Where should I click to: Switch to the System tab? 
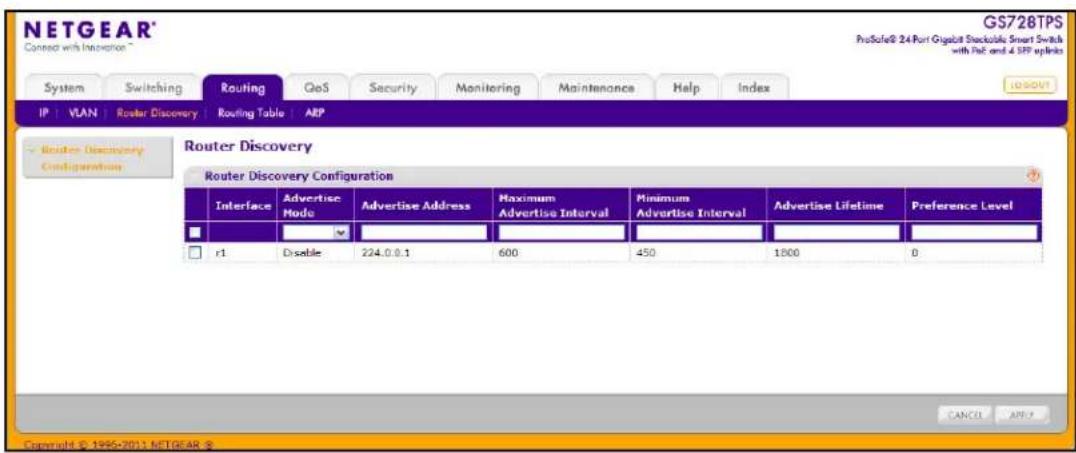click(64, 88)
